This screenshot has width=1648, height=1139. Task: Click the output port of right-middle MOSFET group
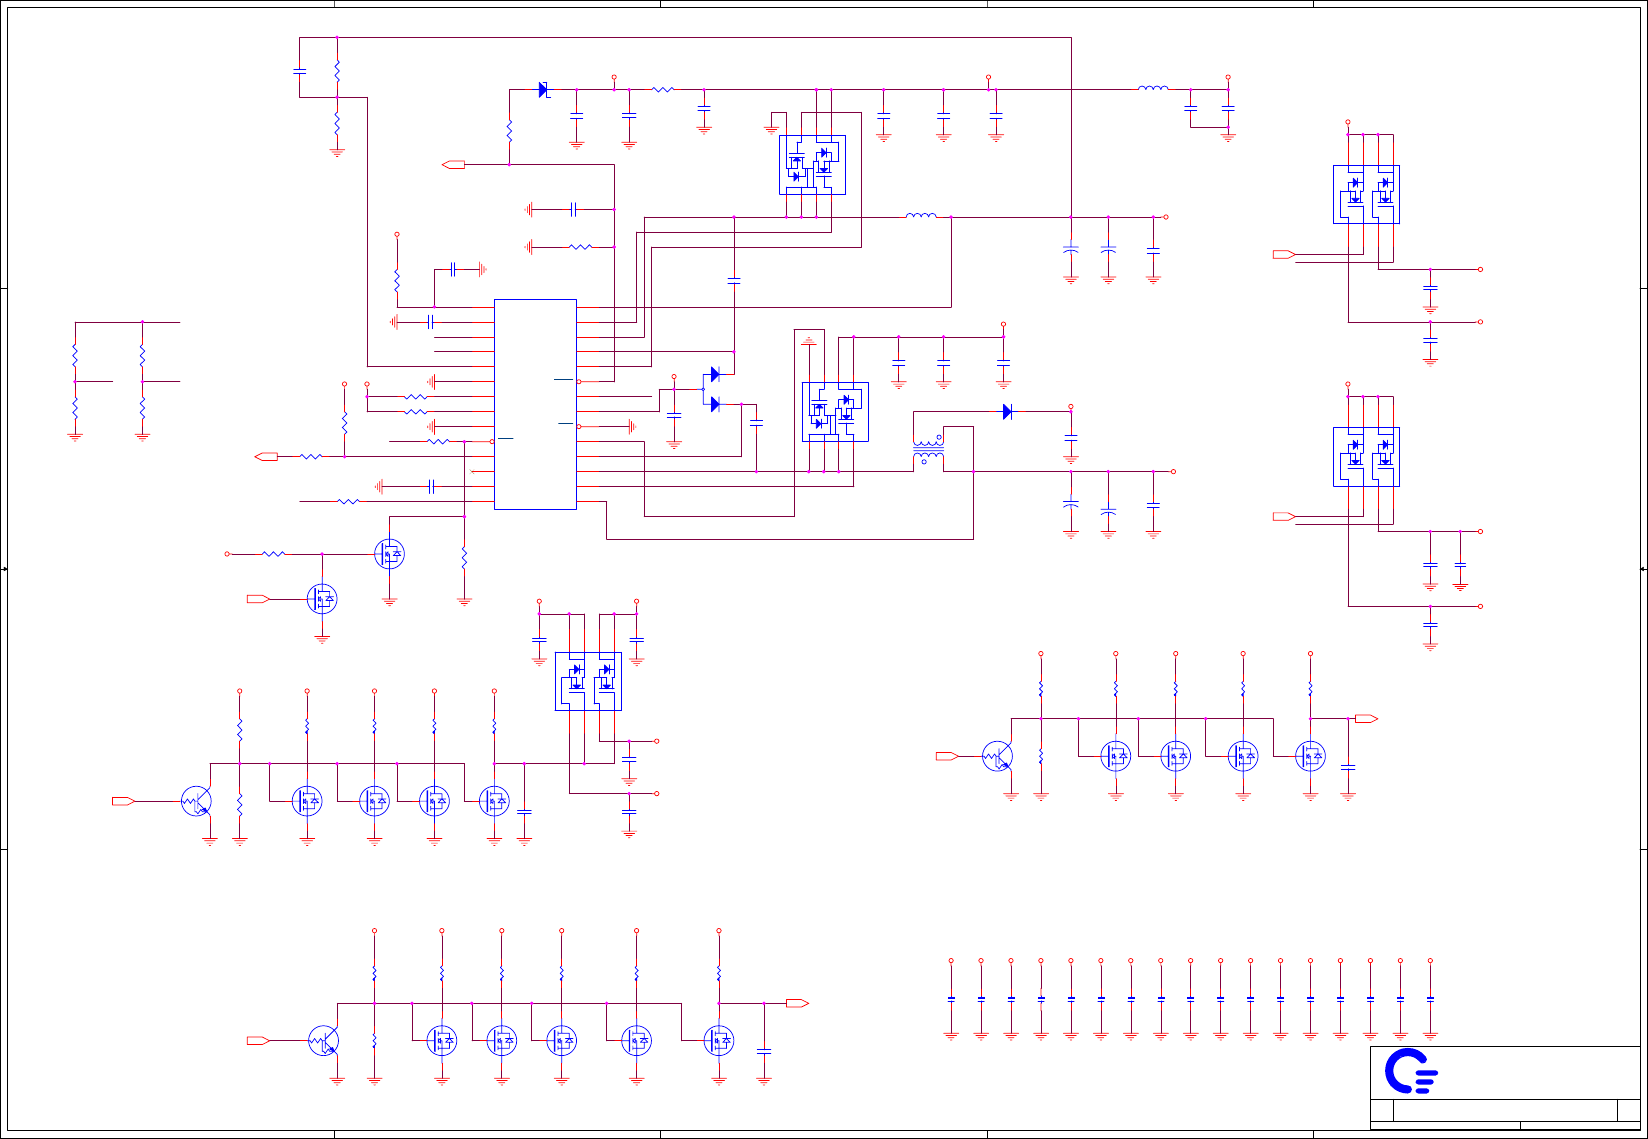(1366, 718)
